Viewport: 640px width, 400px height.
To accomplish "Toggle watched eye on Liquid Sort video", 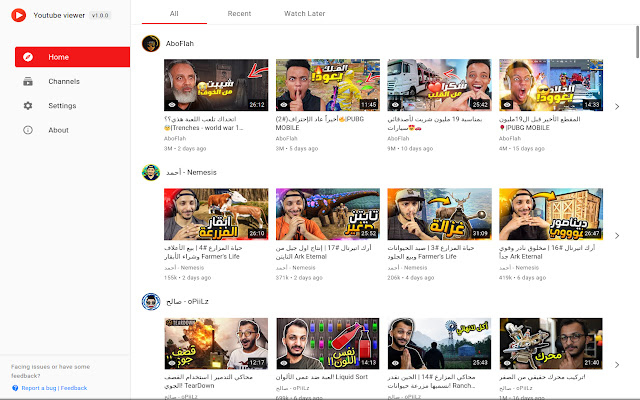I will click(x=284, y=362).
